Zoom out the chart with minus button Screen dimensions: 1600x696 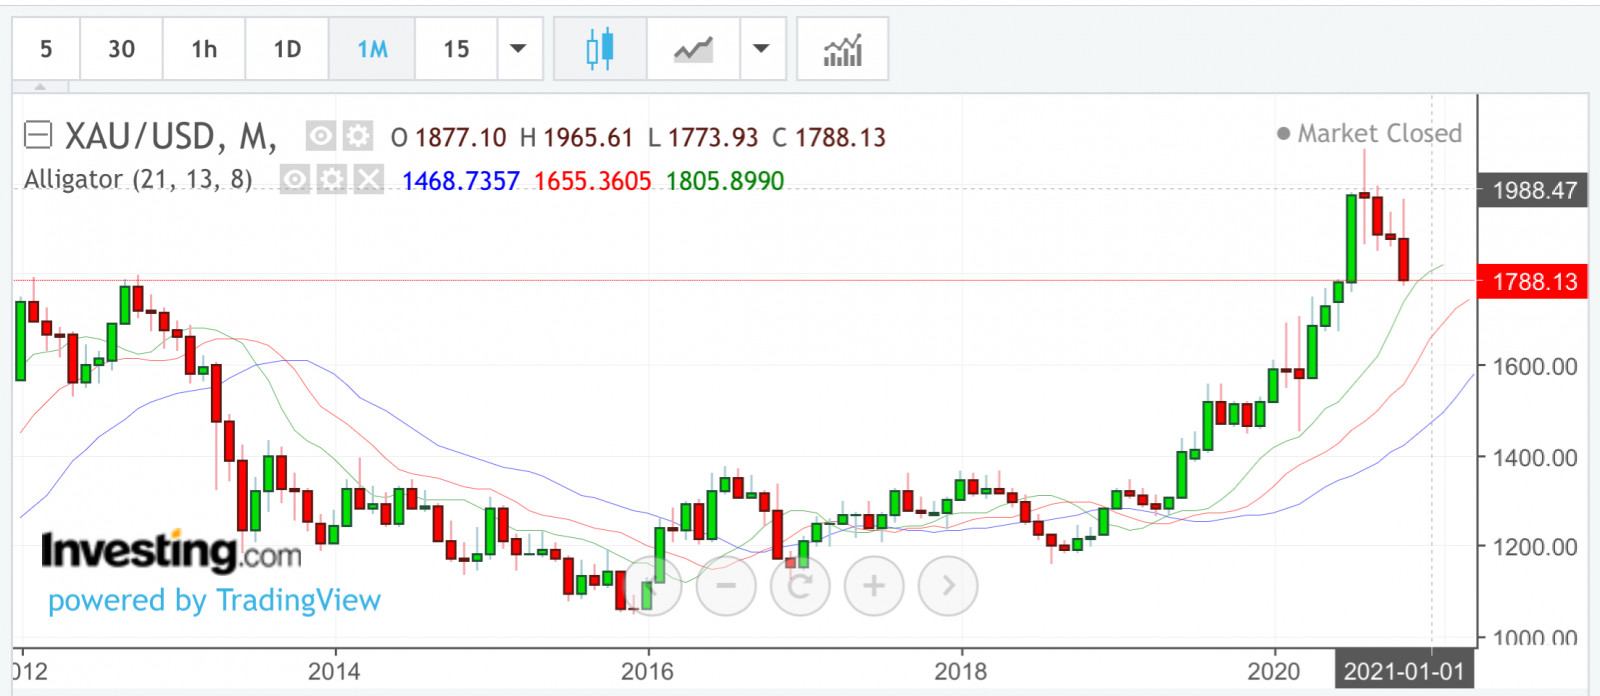pyautogui.click(x=726, y=586)
